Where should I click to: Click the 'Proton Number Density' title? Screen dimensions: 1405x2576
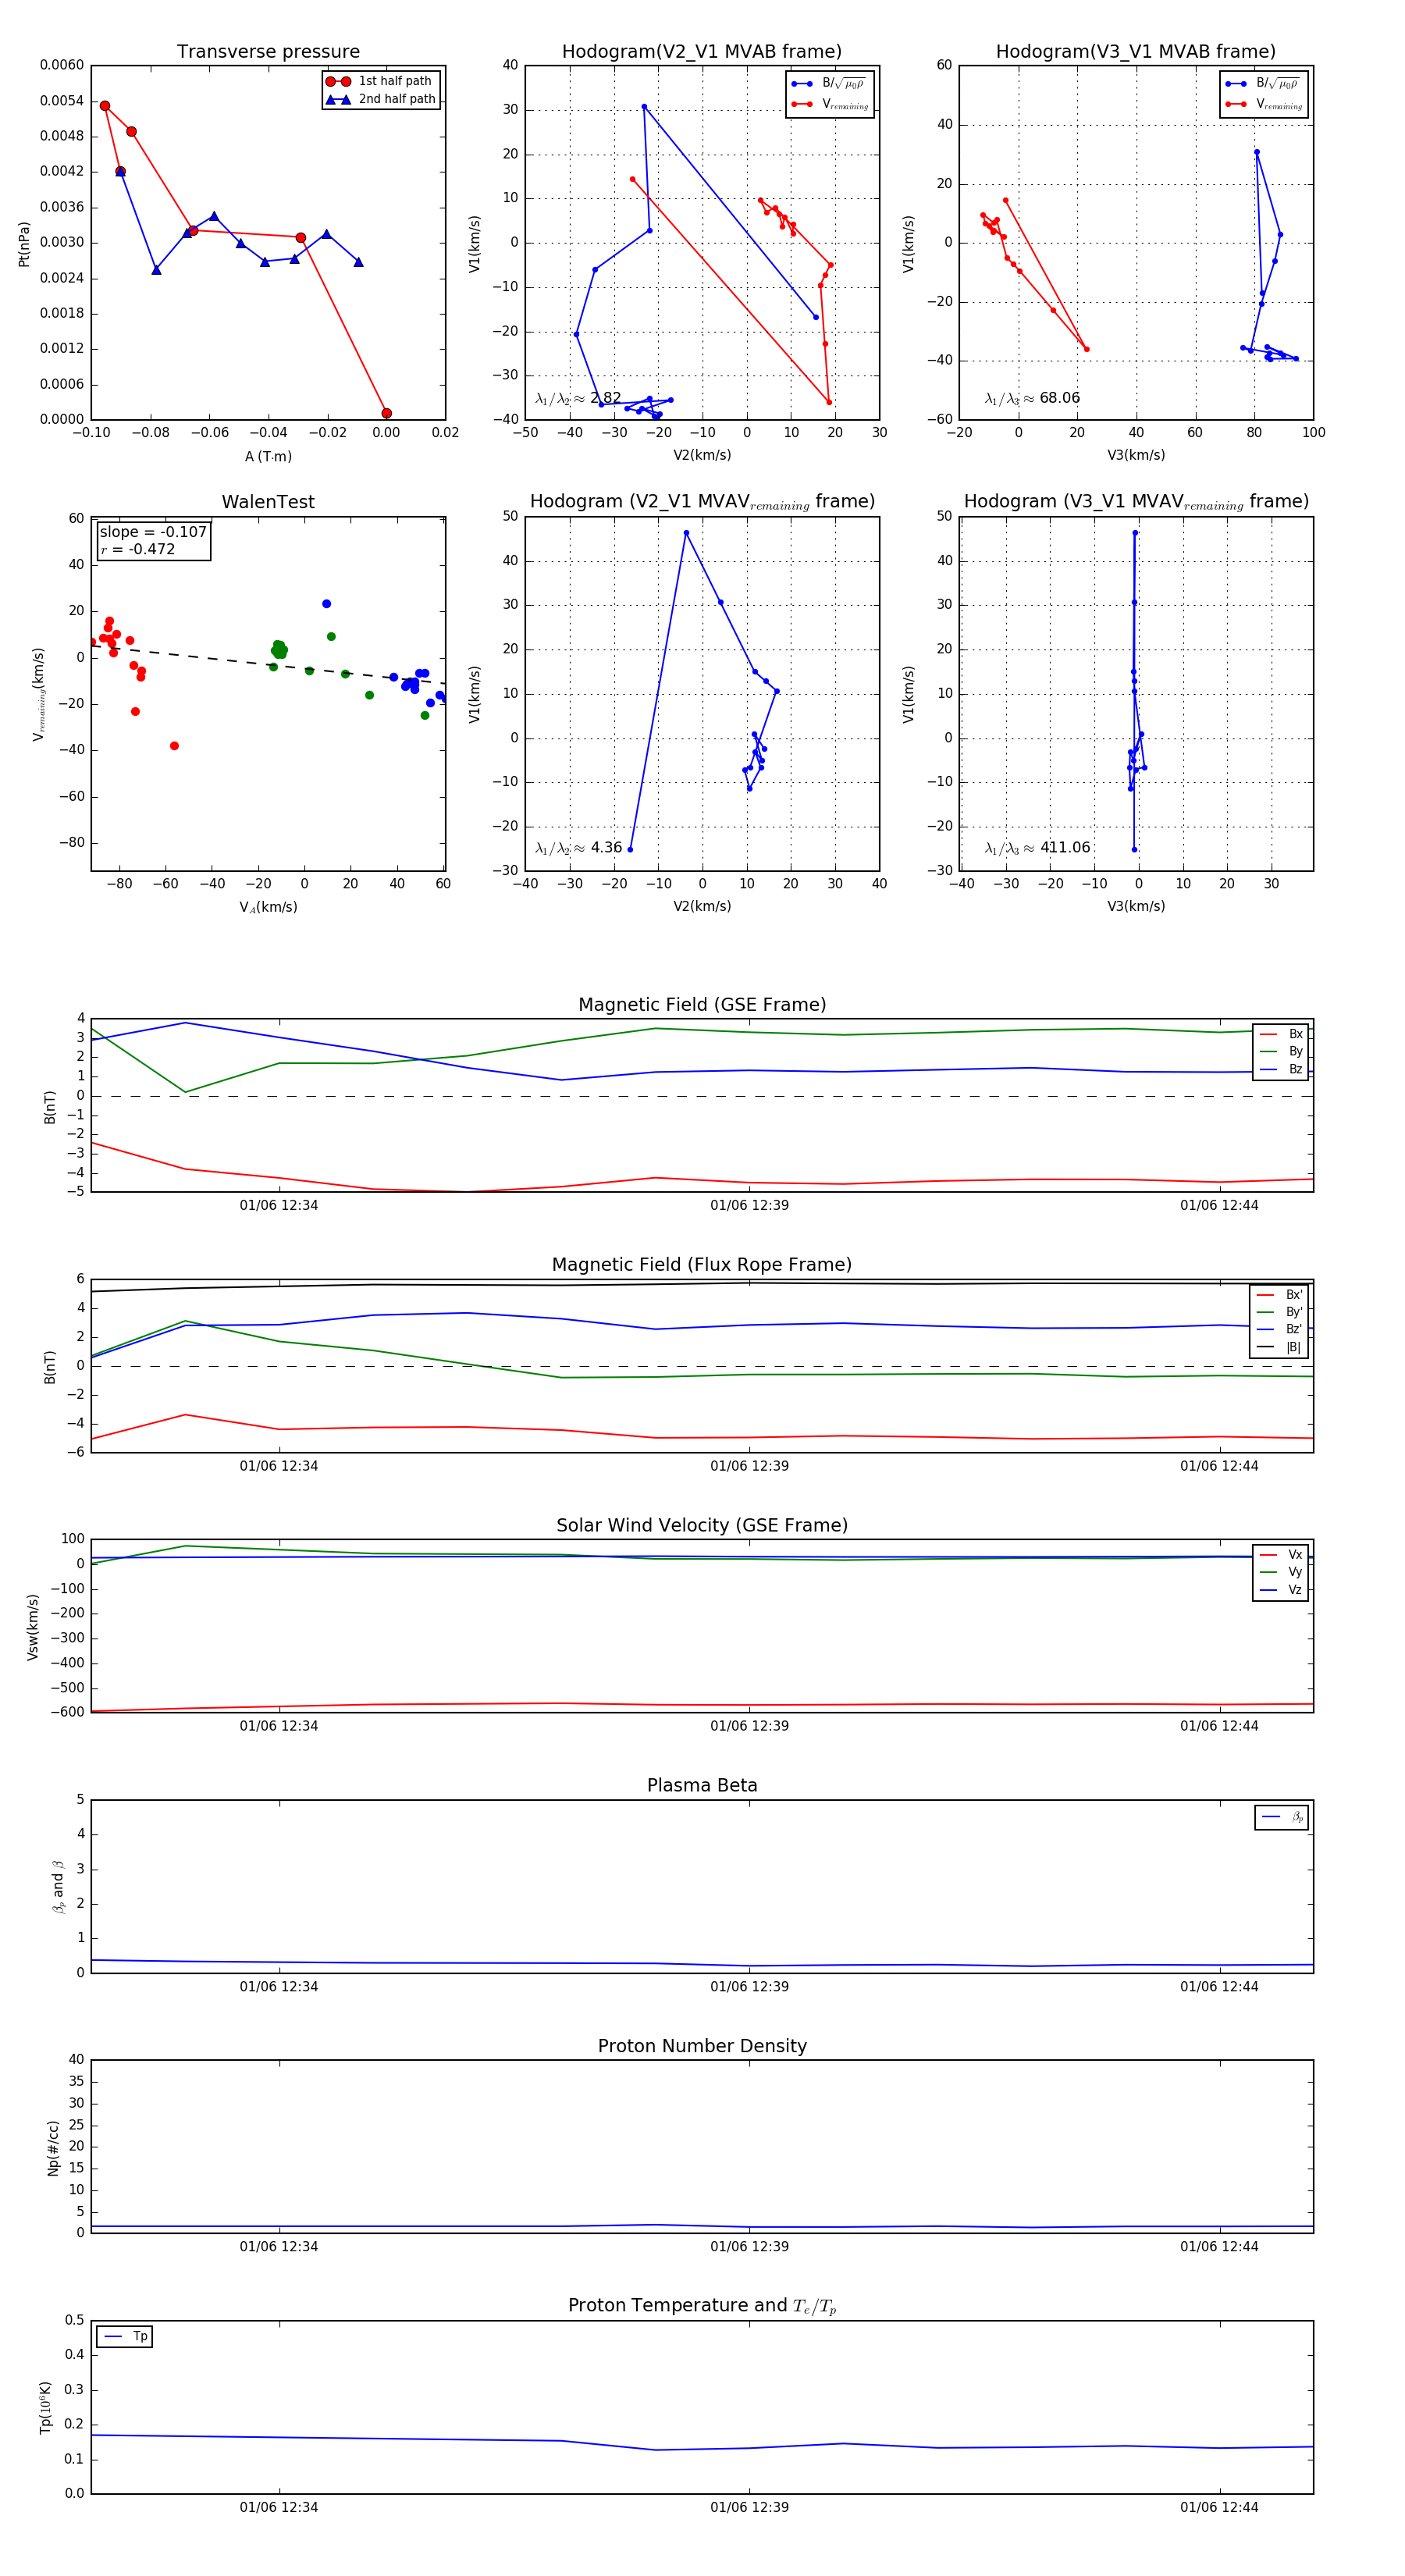point(702,2046)
